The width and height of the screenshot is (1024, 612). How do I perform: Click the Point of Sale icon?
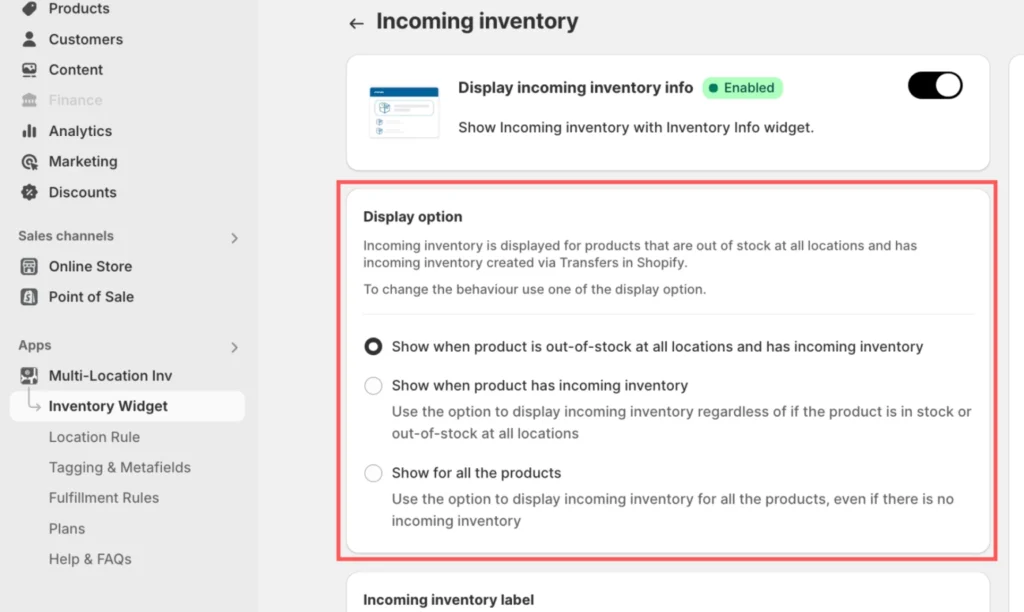[x=29, y=297]
